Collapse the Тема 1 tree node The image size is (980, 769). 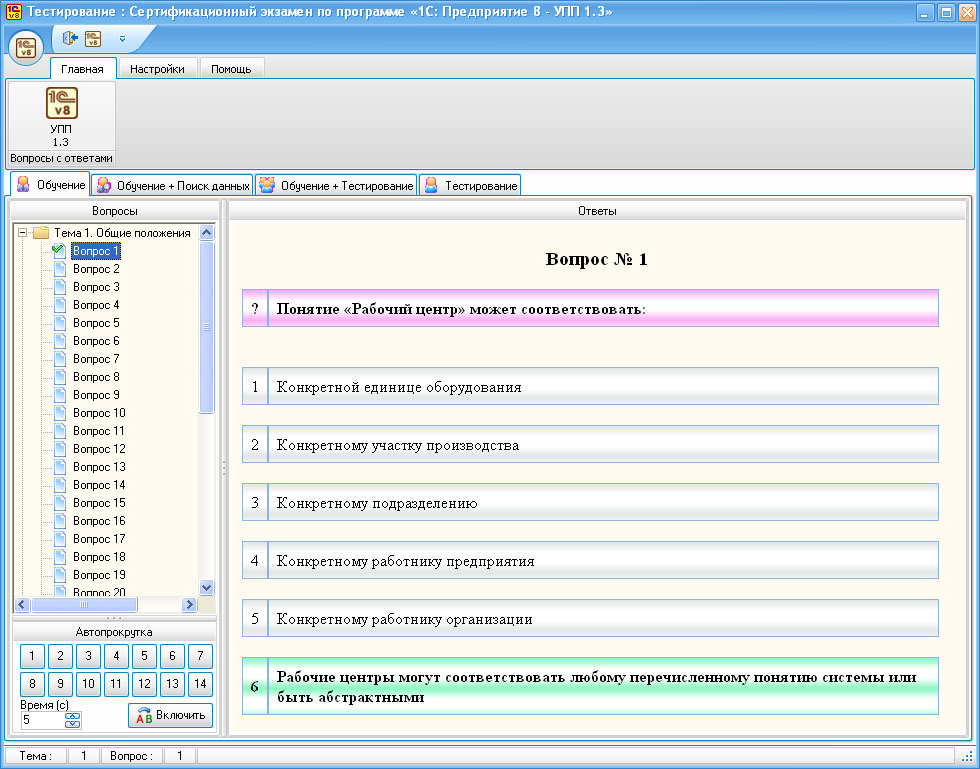[x=22, y=233]
